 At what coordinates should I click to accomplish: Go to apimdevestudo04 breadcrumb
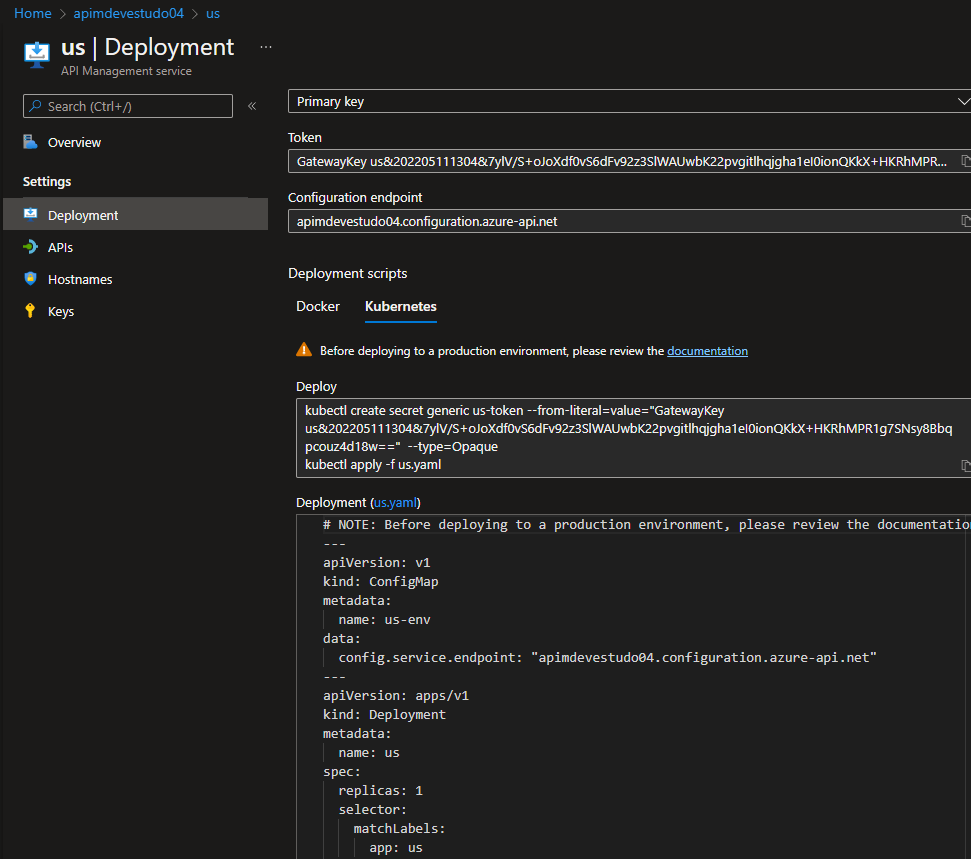coord(128,13)
